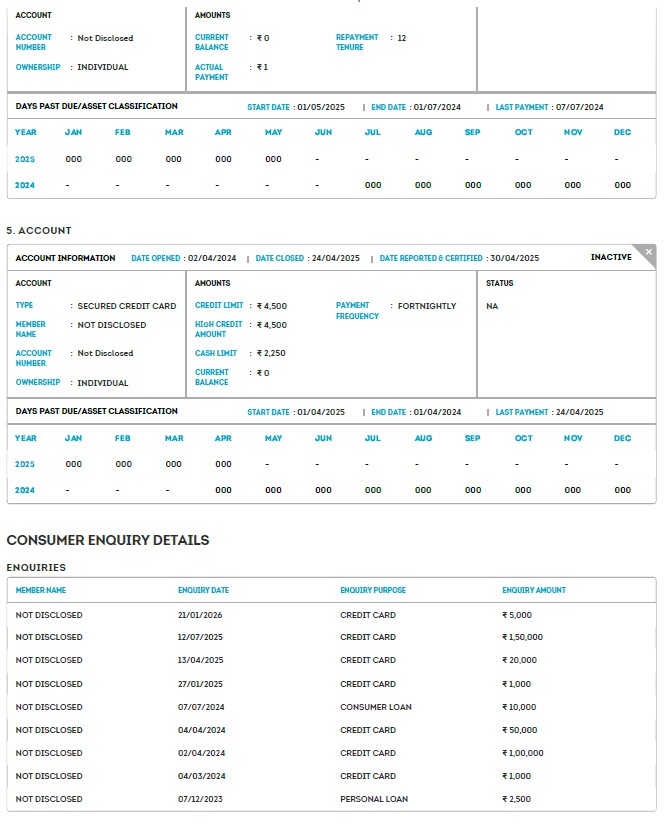This screenshot has height=836, width=665.
Task: Click the Personal Loan enquiry purpose
Action: click(x=374, y=799)
